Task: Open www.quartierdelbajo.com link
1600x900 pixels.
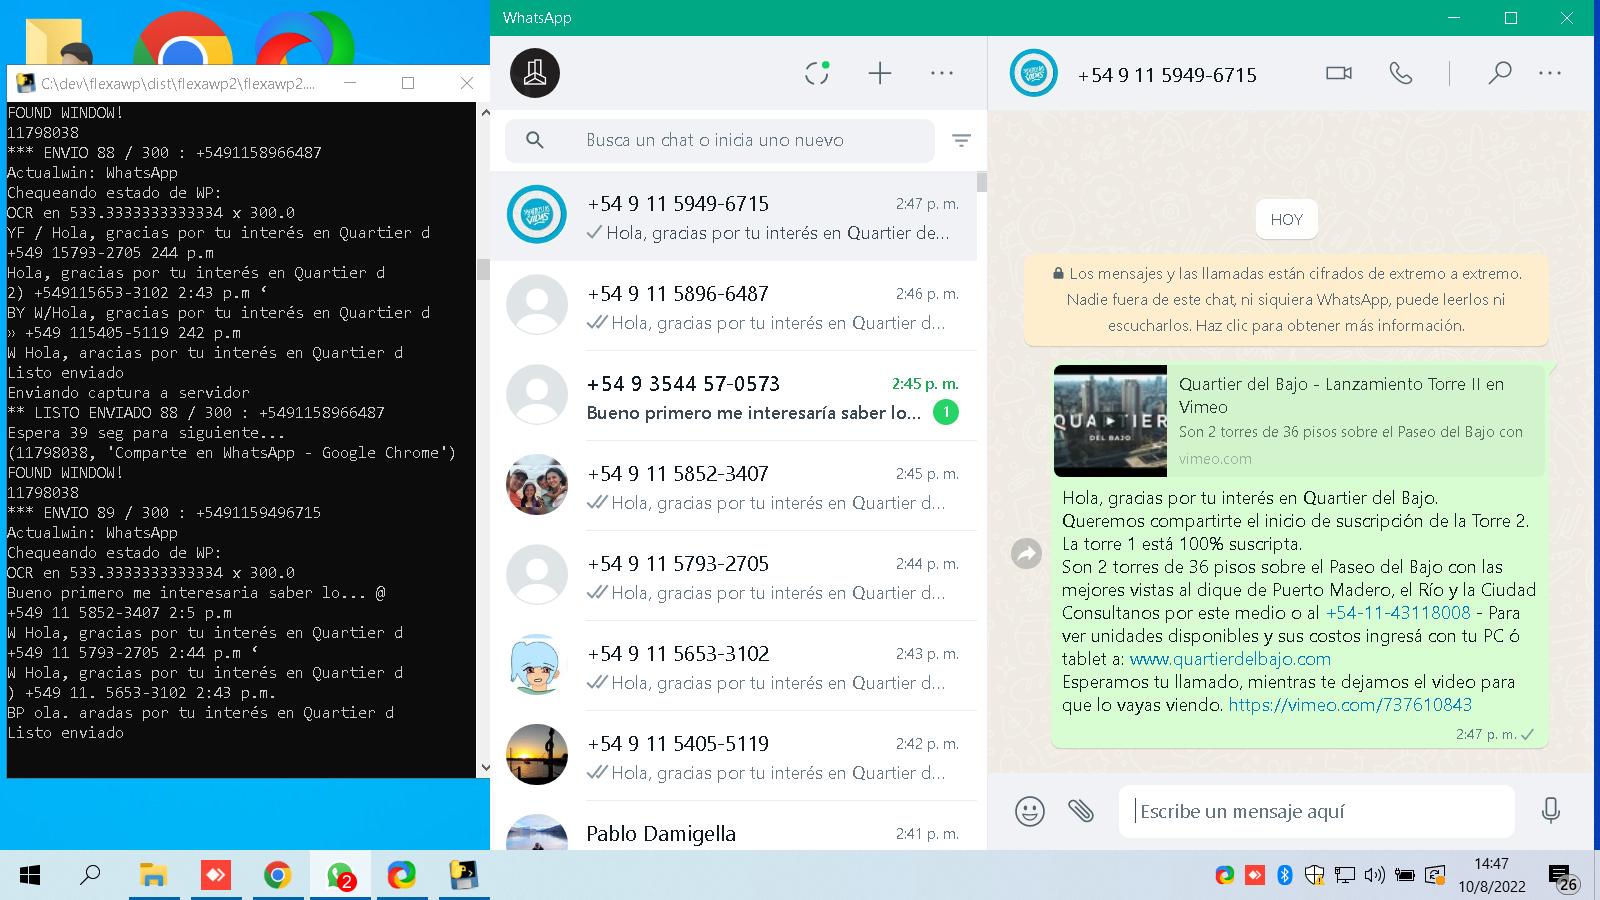Action: (1230, 658)
